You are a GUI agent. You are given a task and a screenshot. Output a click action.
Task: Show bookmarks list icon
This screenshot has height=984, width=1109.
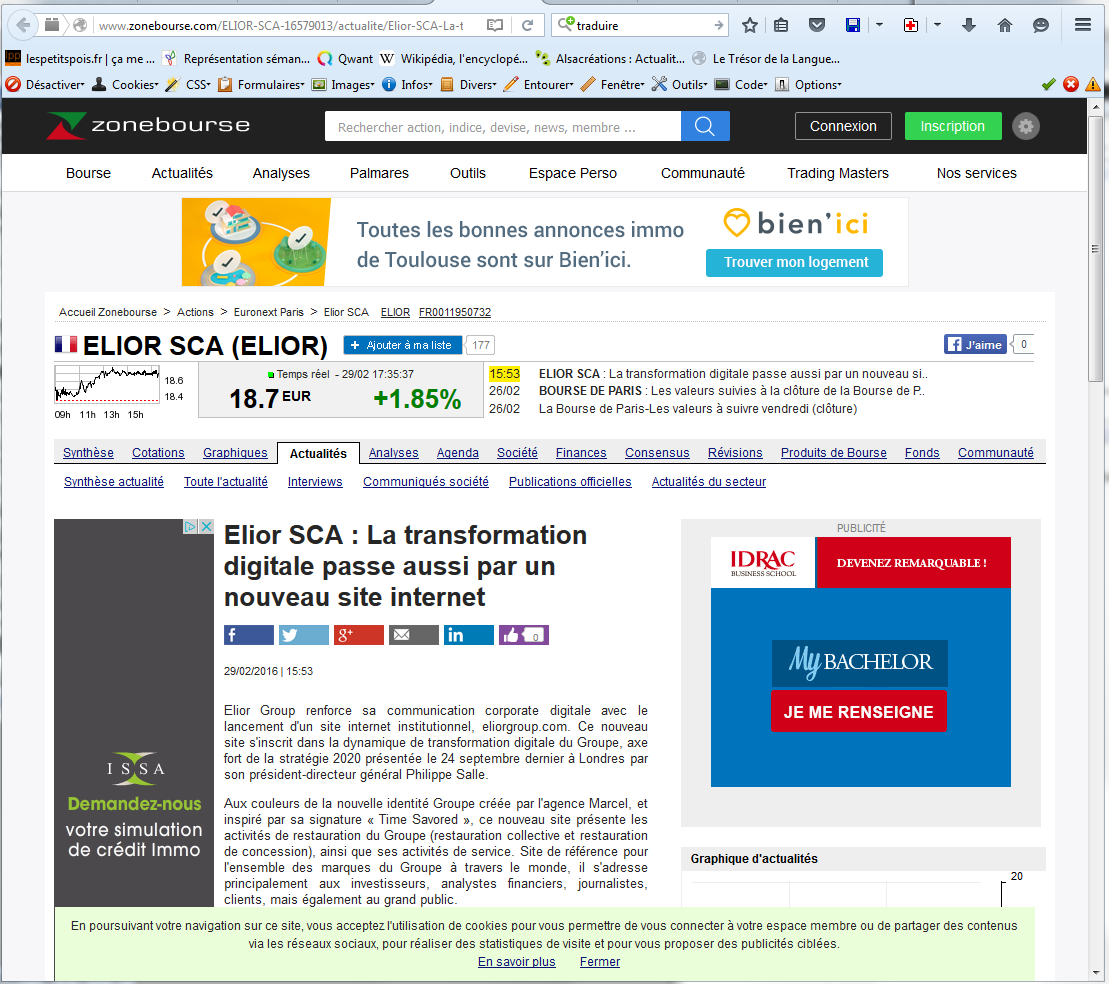click(x=781, y=25)
